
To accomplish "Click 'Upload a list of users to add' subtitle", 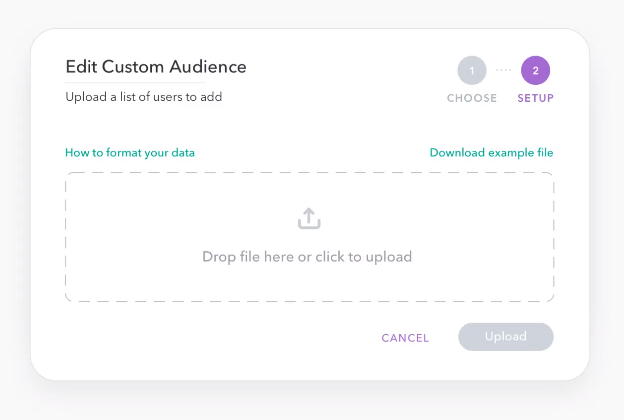I will pos(144,97).
